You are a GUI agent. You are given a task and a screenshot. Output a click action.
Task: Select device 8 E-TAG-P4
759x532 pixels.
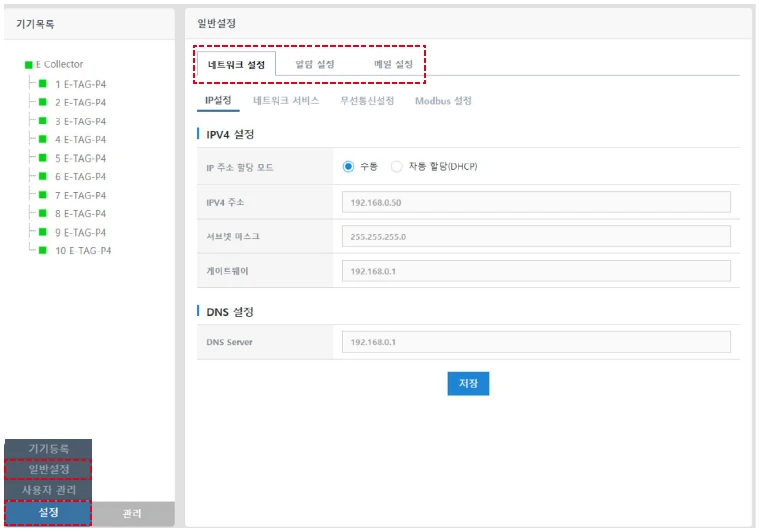(80, 214)
